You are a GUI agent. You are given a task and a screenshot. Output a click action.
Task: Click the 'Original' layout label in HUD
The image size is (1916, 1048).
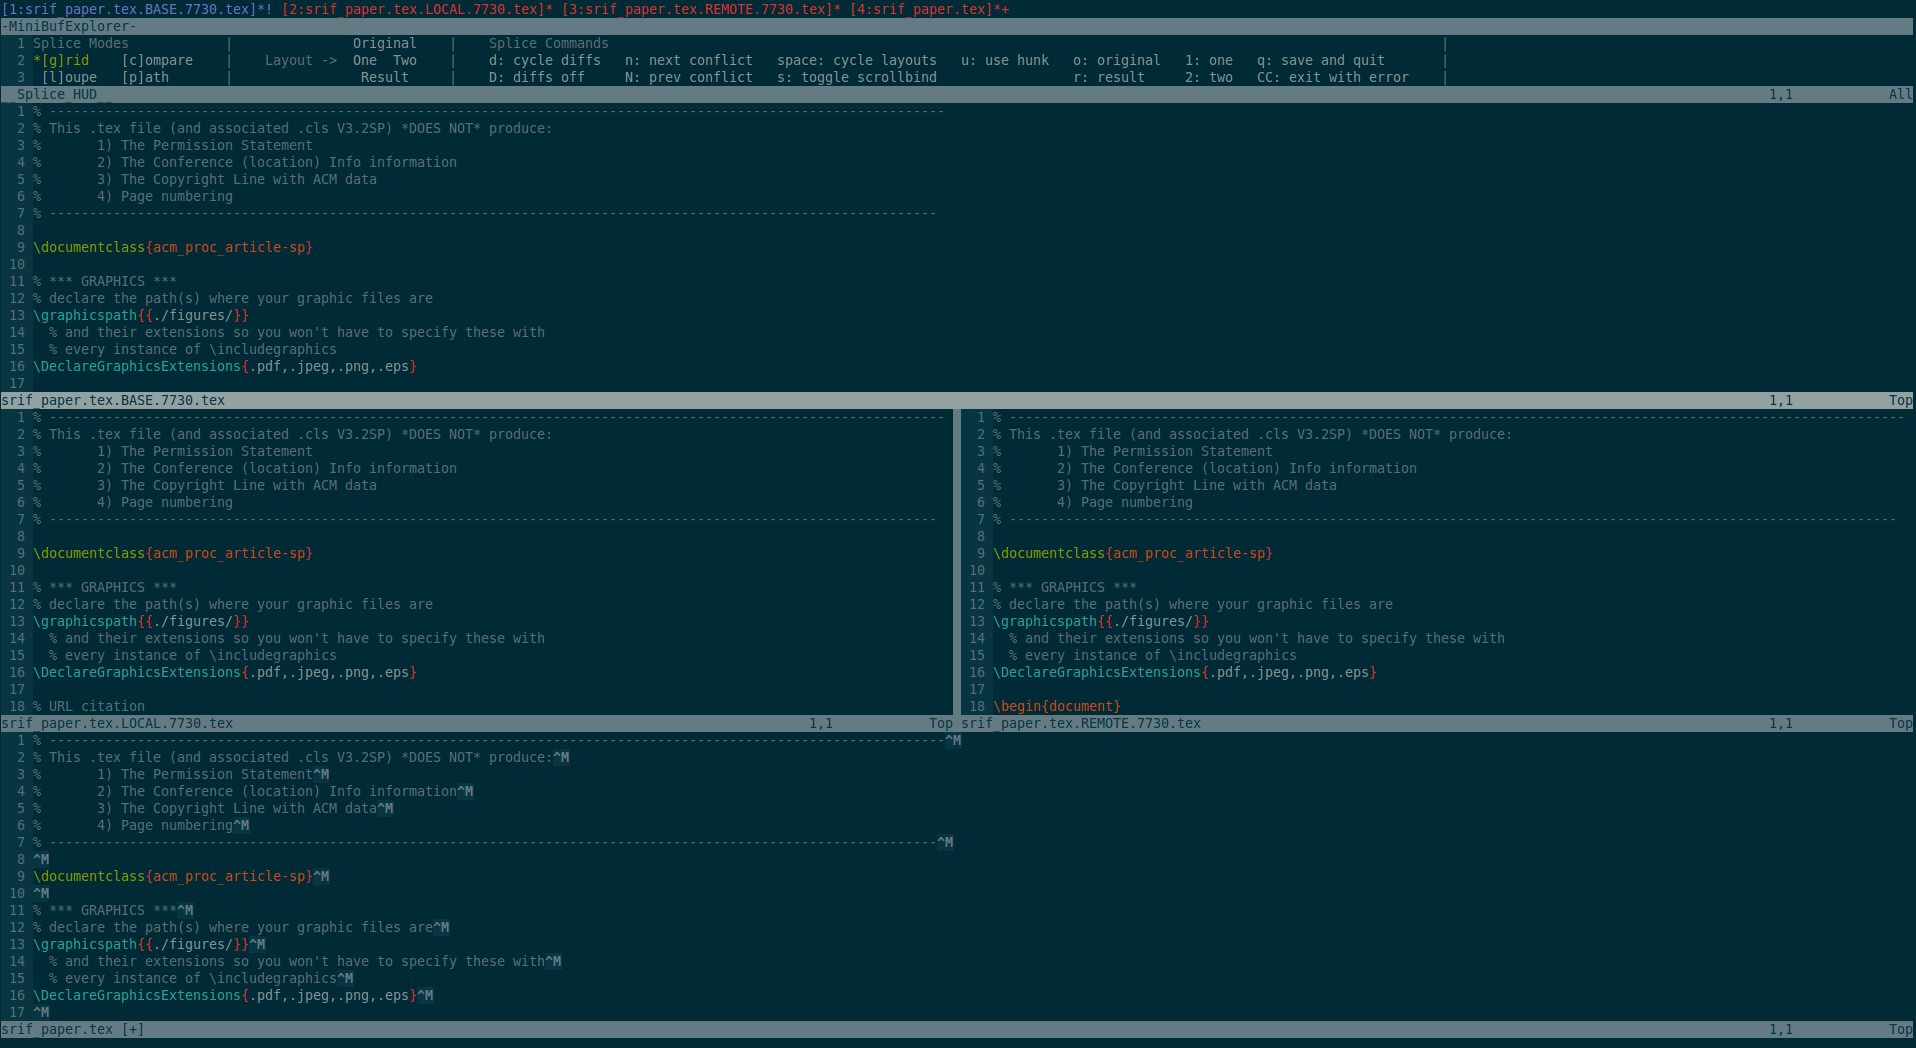385,43
